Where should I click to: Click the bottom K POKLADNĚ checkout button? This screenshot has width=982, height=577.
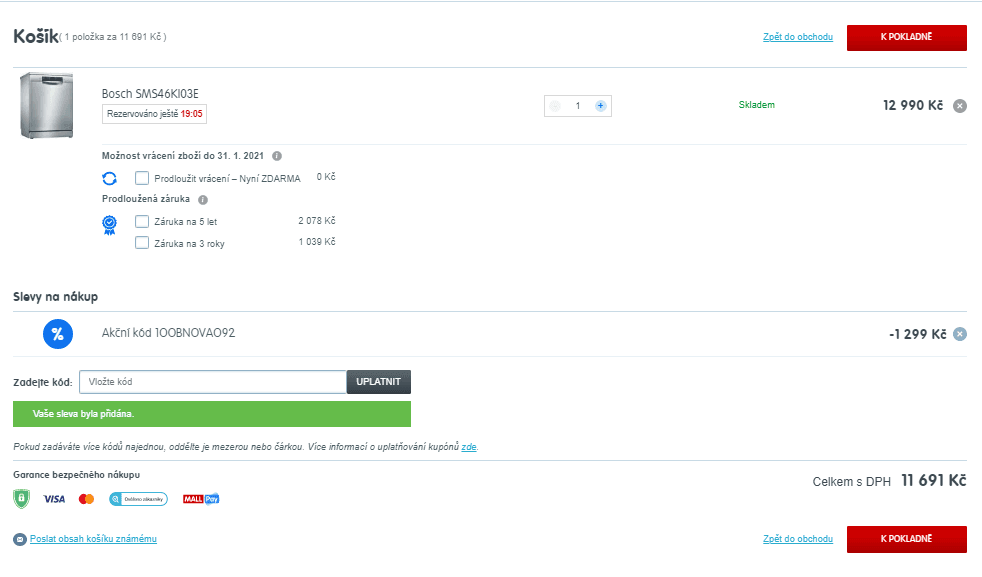click(906, 539)
